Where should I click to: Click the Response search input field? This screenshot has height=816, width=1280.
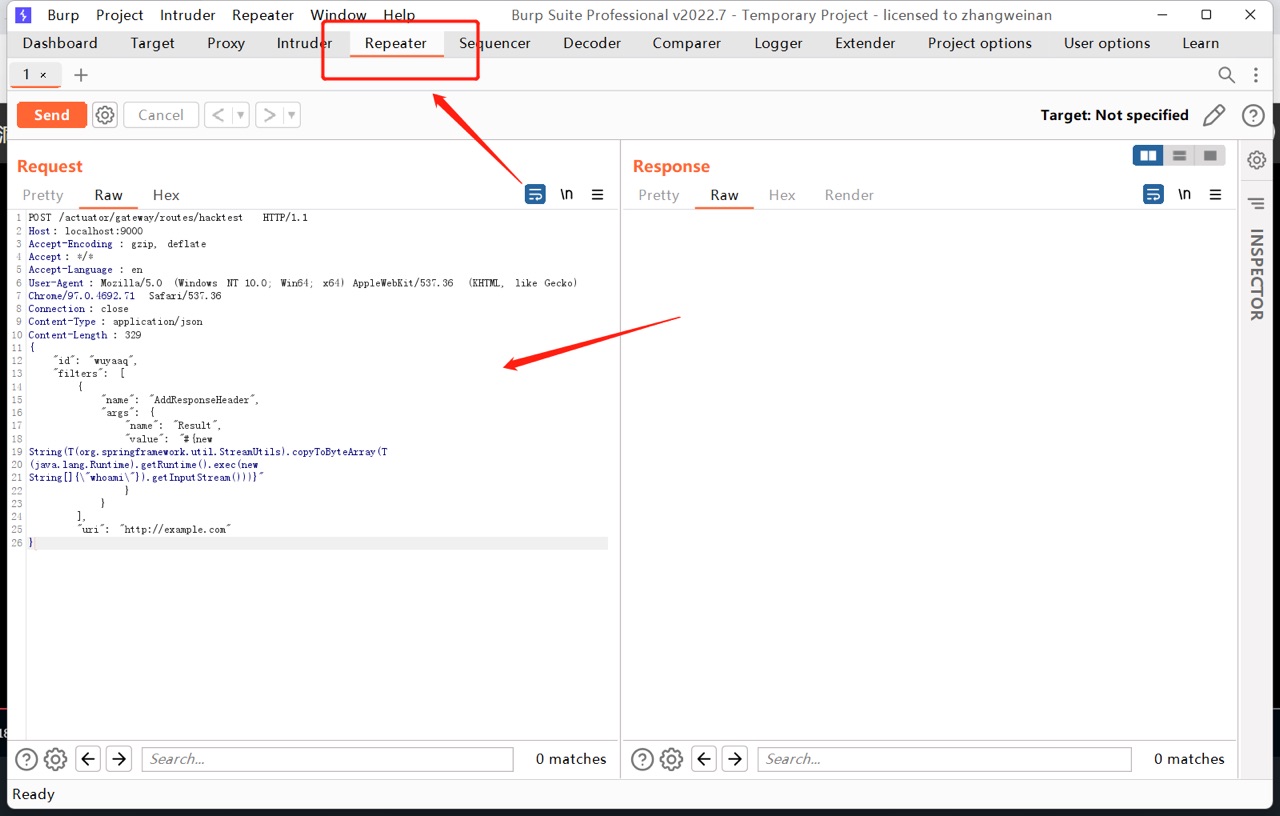click(944, 759)
